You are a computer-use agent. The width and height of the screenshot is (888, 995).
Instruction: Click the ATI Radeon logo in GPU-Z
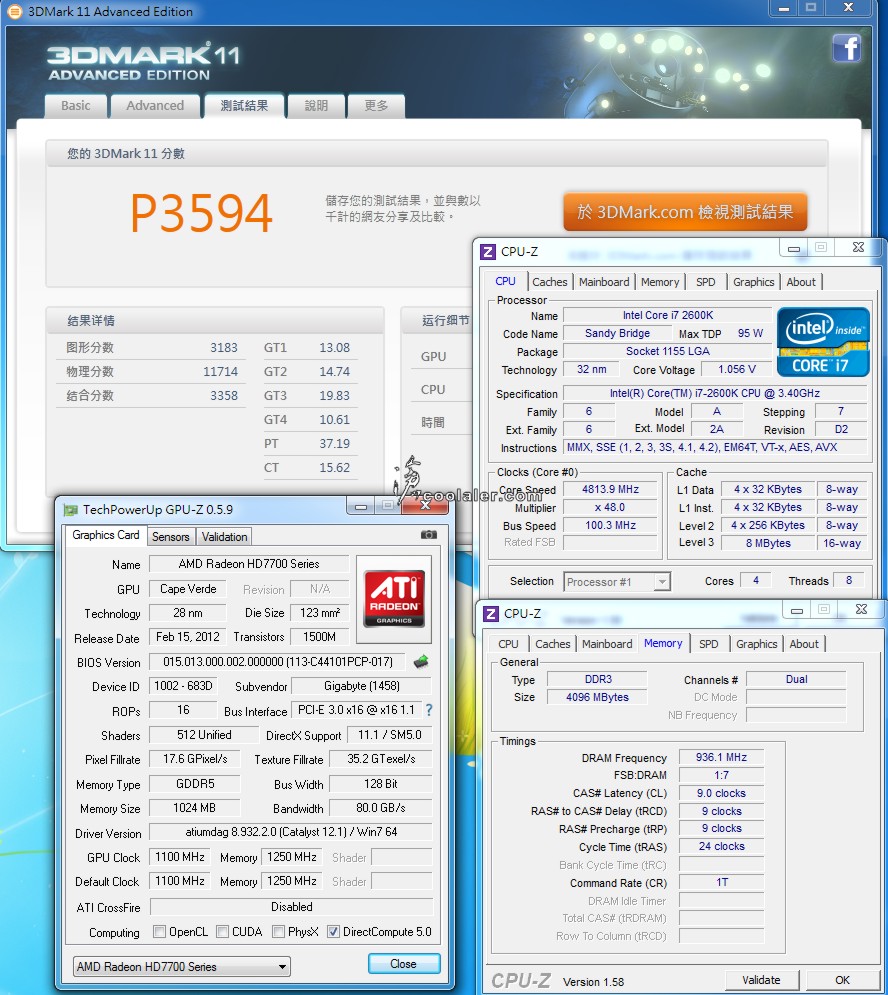point(394,599)
